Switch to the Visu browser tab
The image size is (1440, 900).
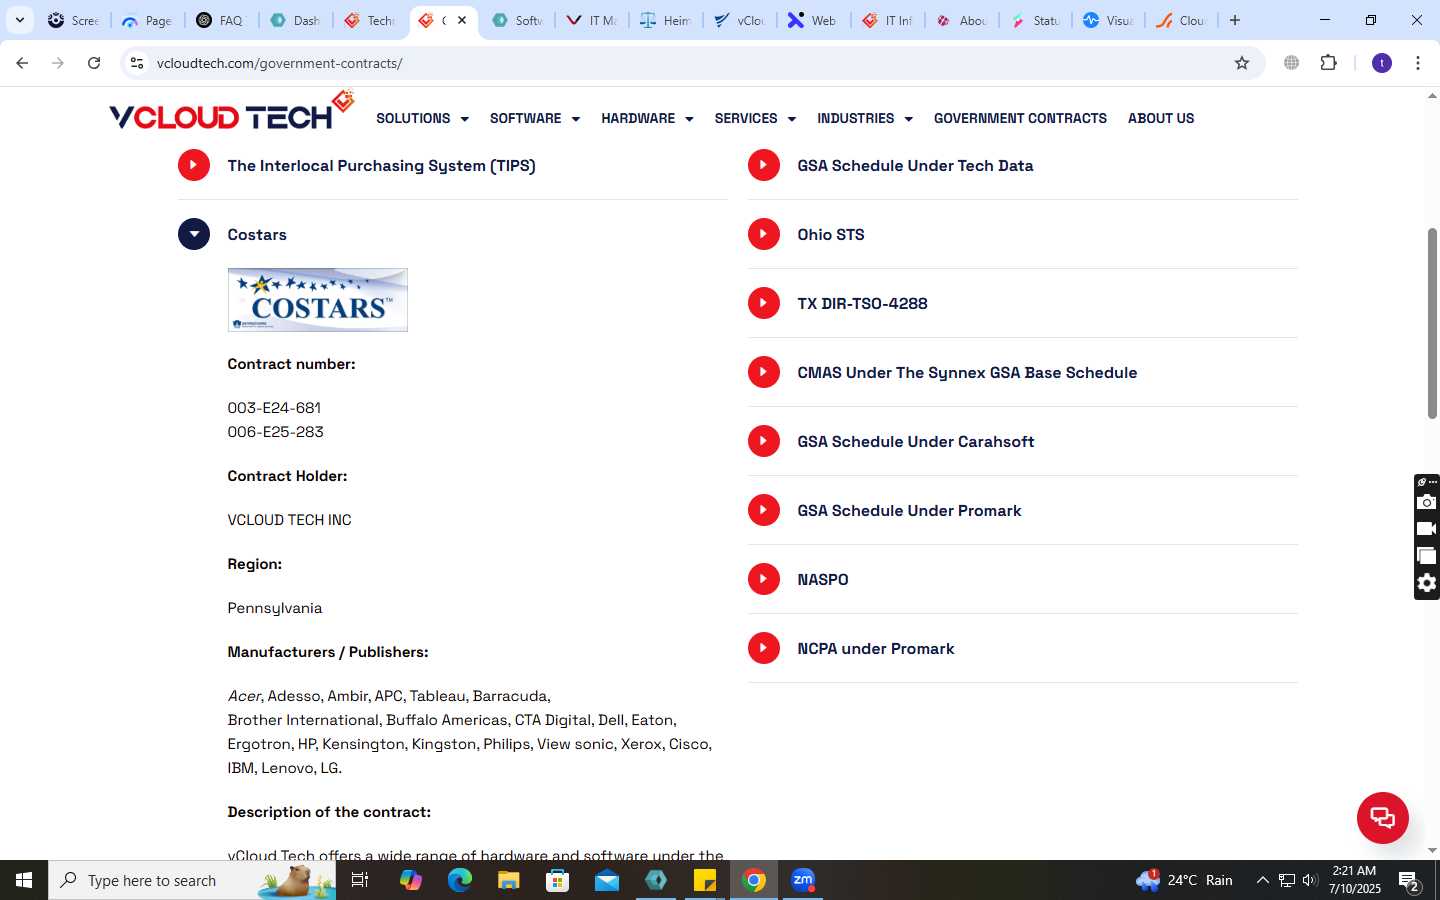[x=1109, y=20]
